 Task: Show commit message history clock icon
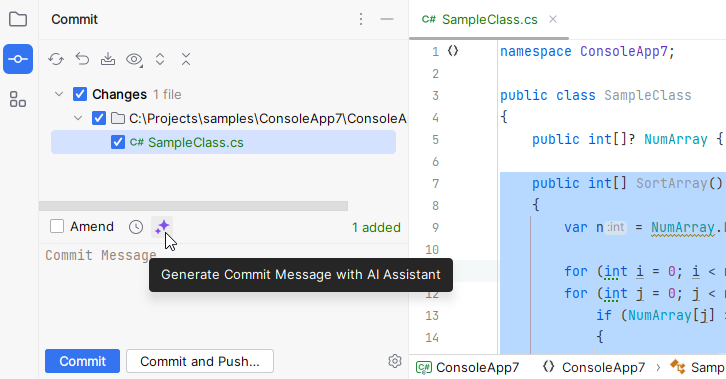point(136,227)
